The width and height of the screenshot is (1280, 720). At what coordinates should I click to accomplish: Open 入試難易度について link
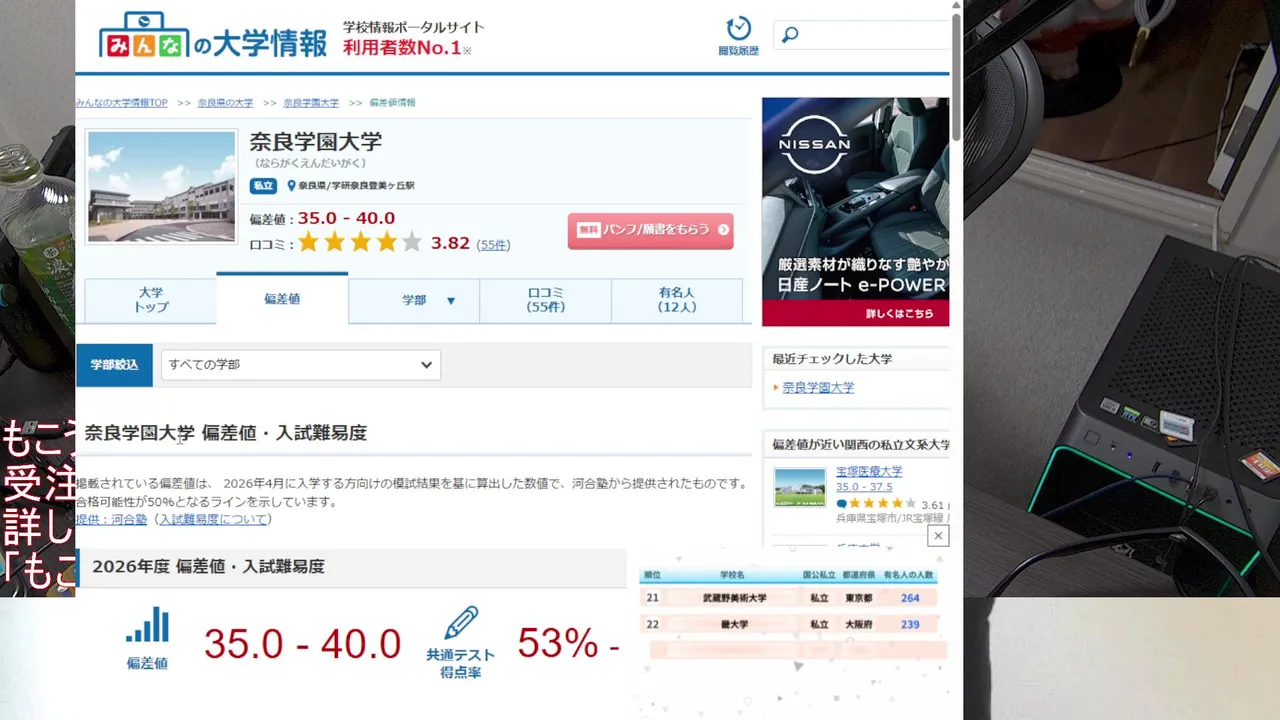(213, 519)
